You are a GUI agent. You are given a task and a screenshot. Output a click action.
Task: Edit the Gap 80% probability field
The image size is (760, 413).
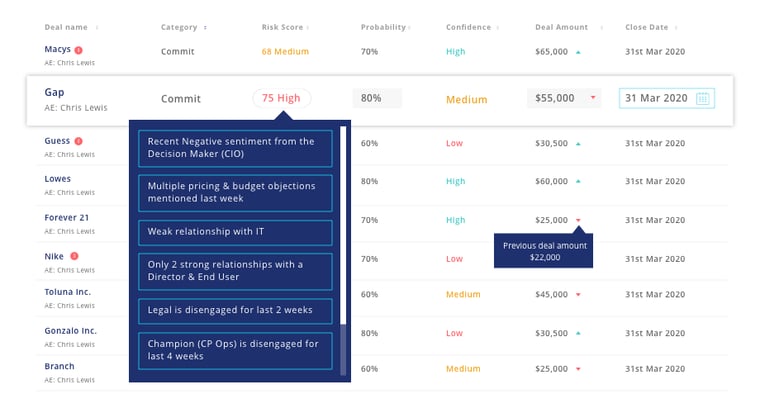coord(377,98)
